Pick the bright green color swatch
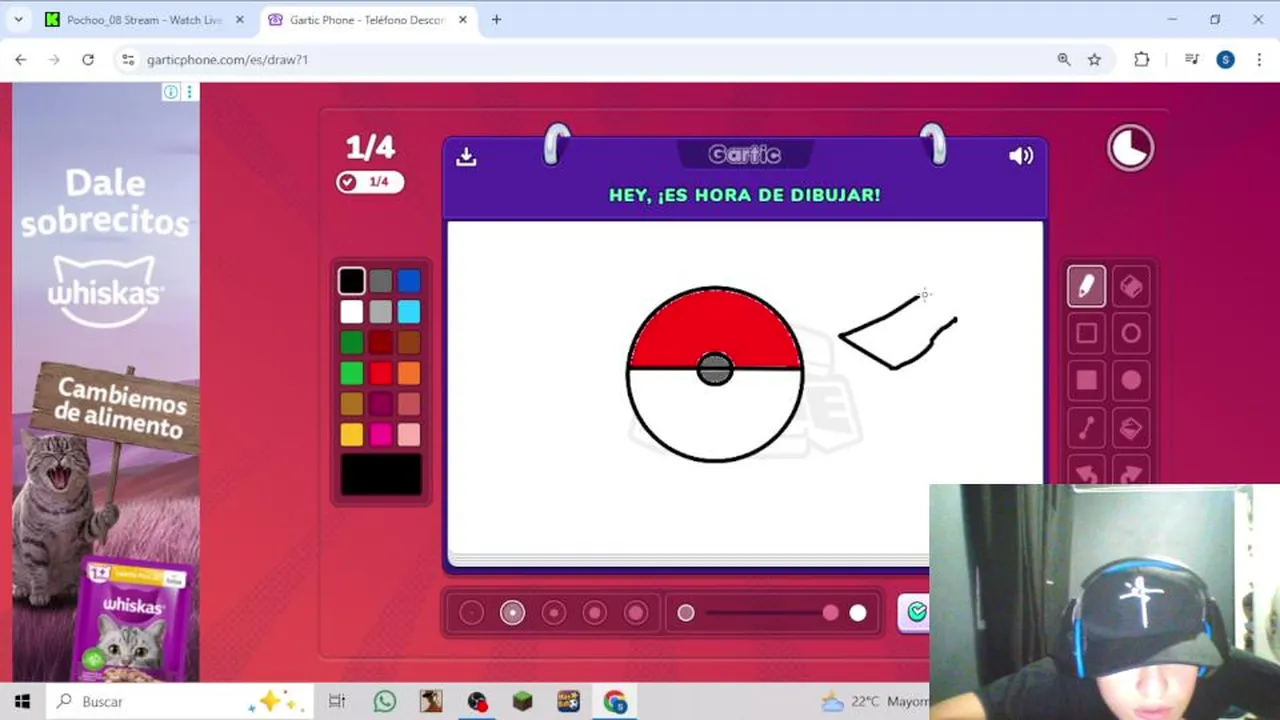 351,373
